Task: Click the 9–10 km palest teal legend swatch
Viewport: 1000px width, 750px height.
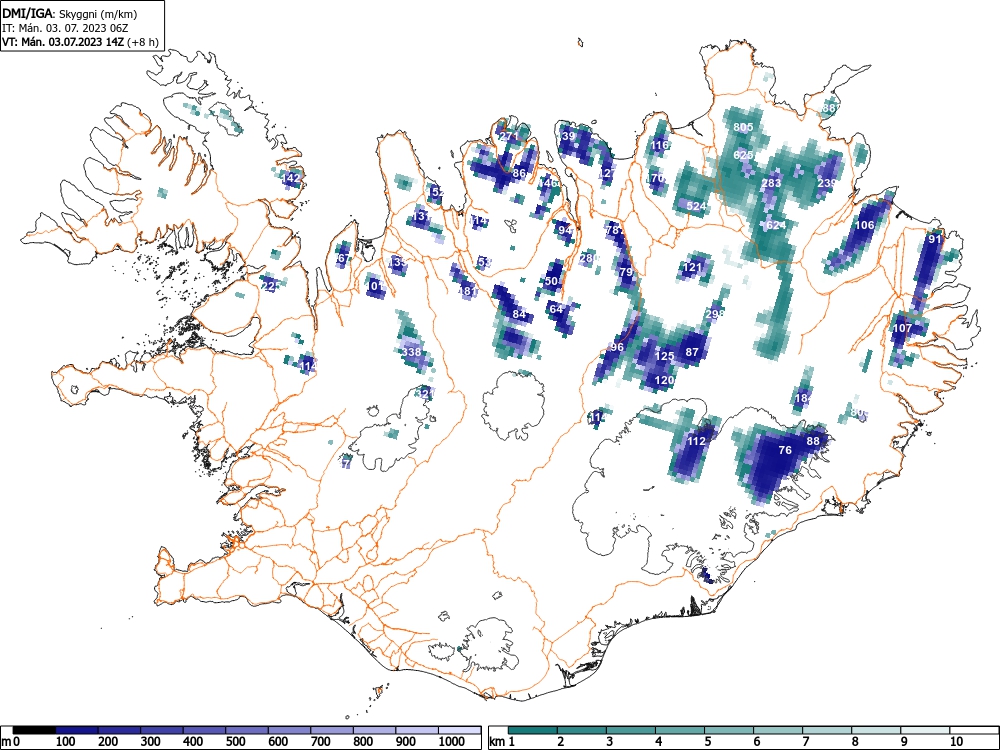Action: tap(925, 729)
